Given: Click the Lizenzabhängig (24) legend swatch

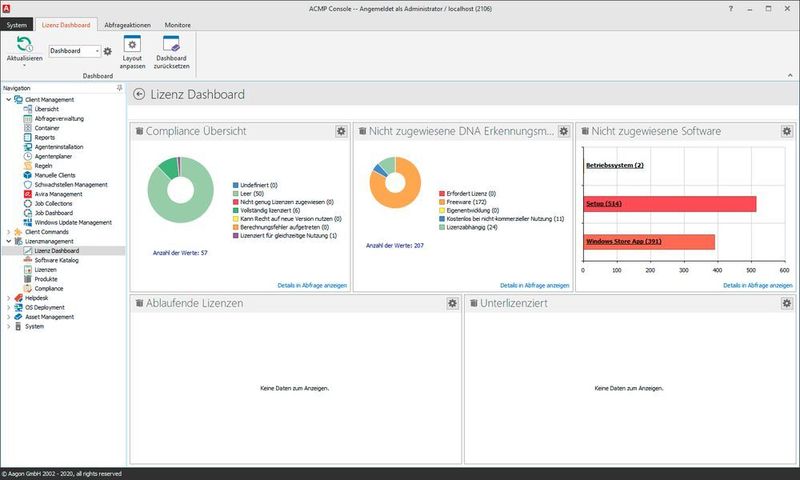Looking at the screenshot, I should click(442, 227).
